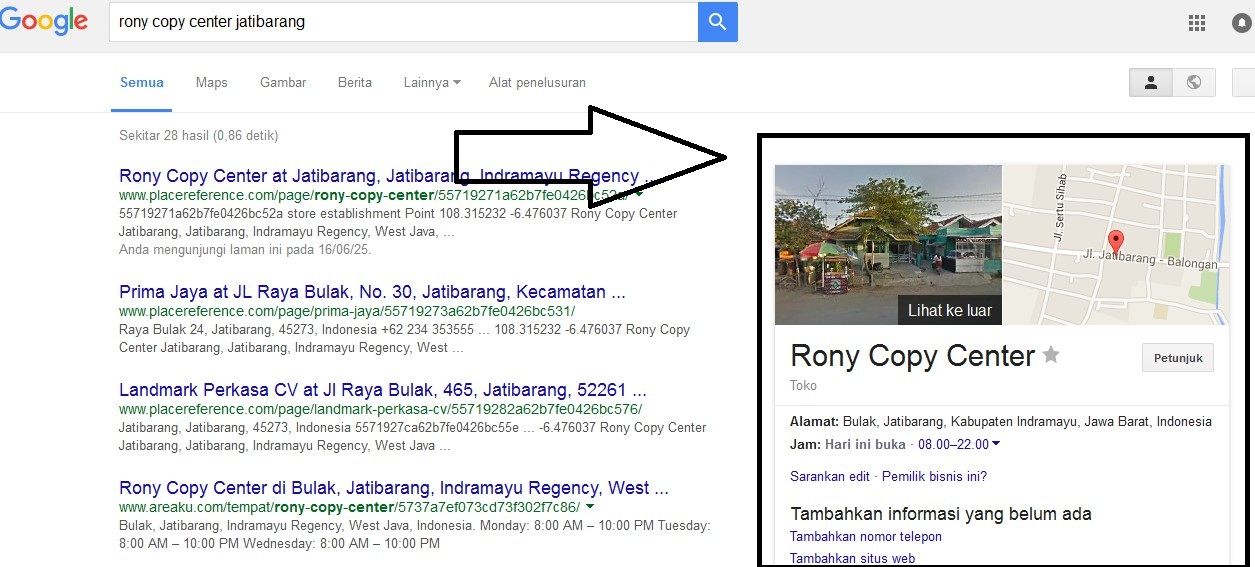The width and height of the screenshot is (1255, 567).
Task: Click the prima-jaya placereference URL text
Action: (347, 311)
